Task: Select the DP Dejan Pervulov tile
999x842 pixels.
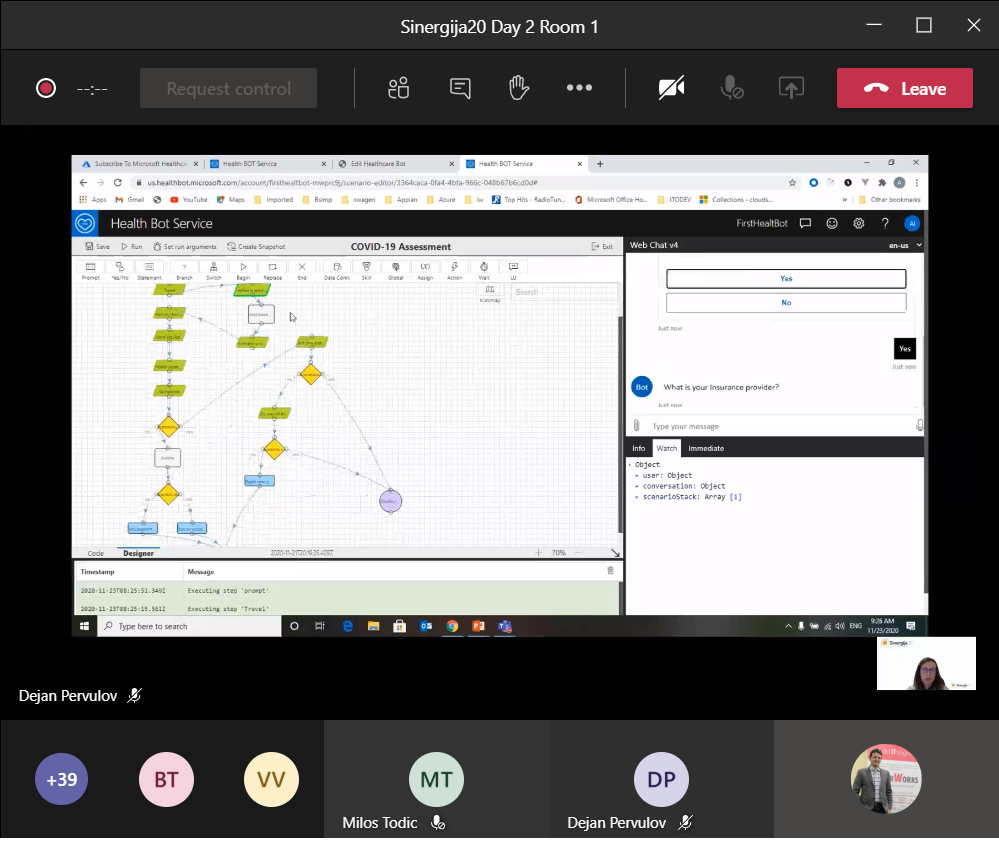Action: pos(661,779)
